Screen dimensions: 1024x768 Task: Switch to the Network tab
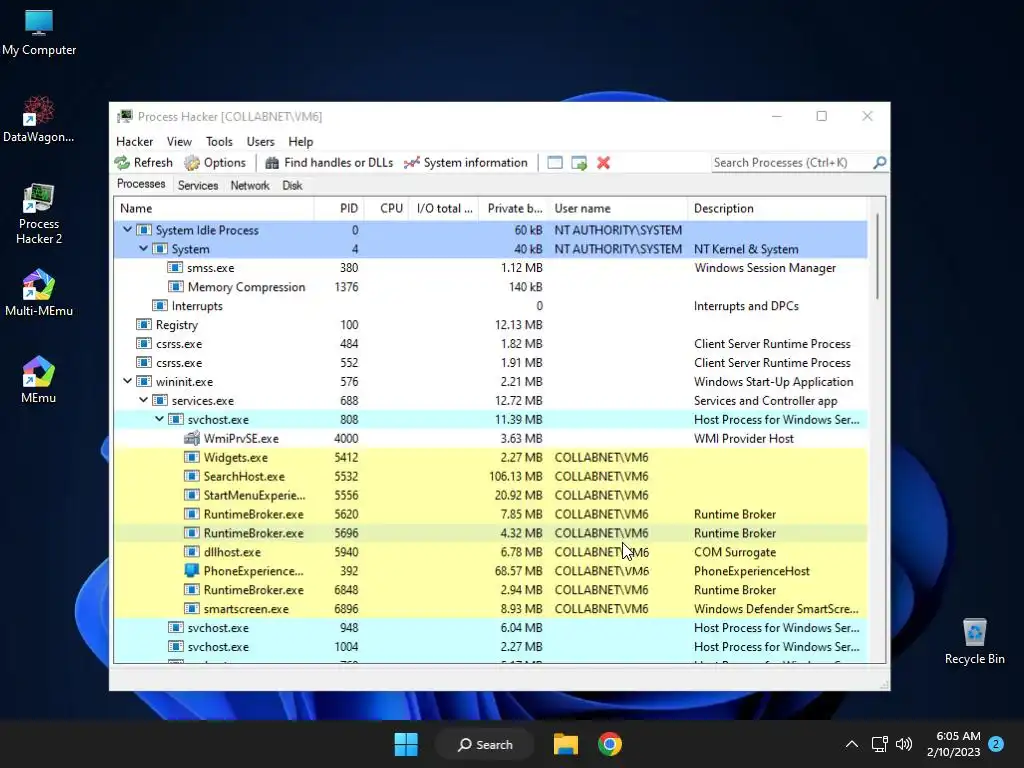249,185
